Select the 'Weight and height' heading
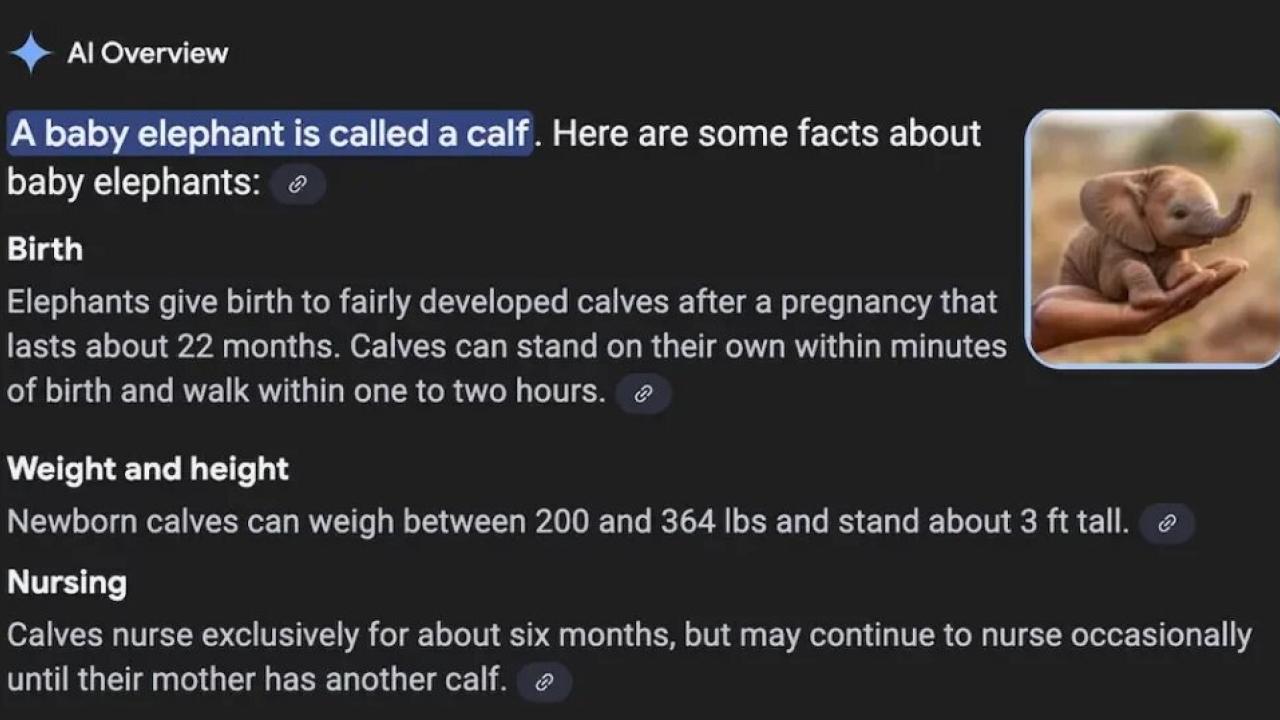 click(148, 469)
